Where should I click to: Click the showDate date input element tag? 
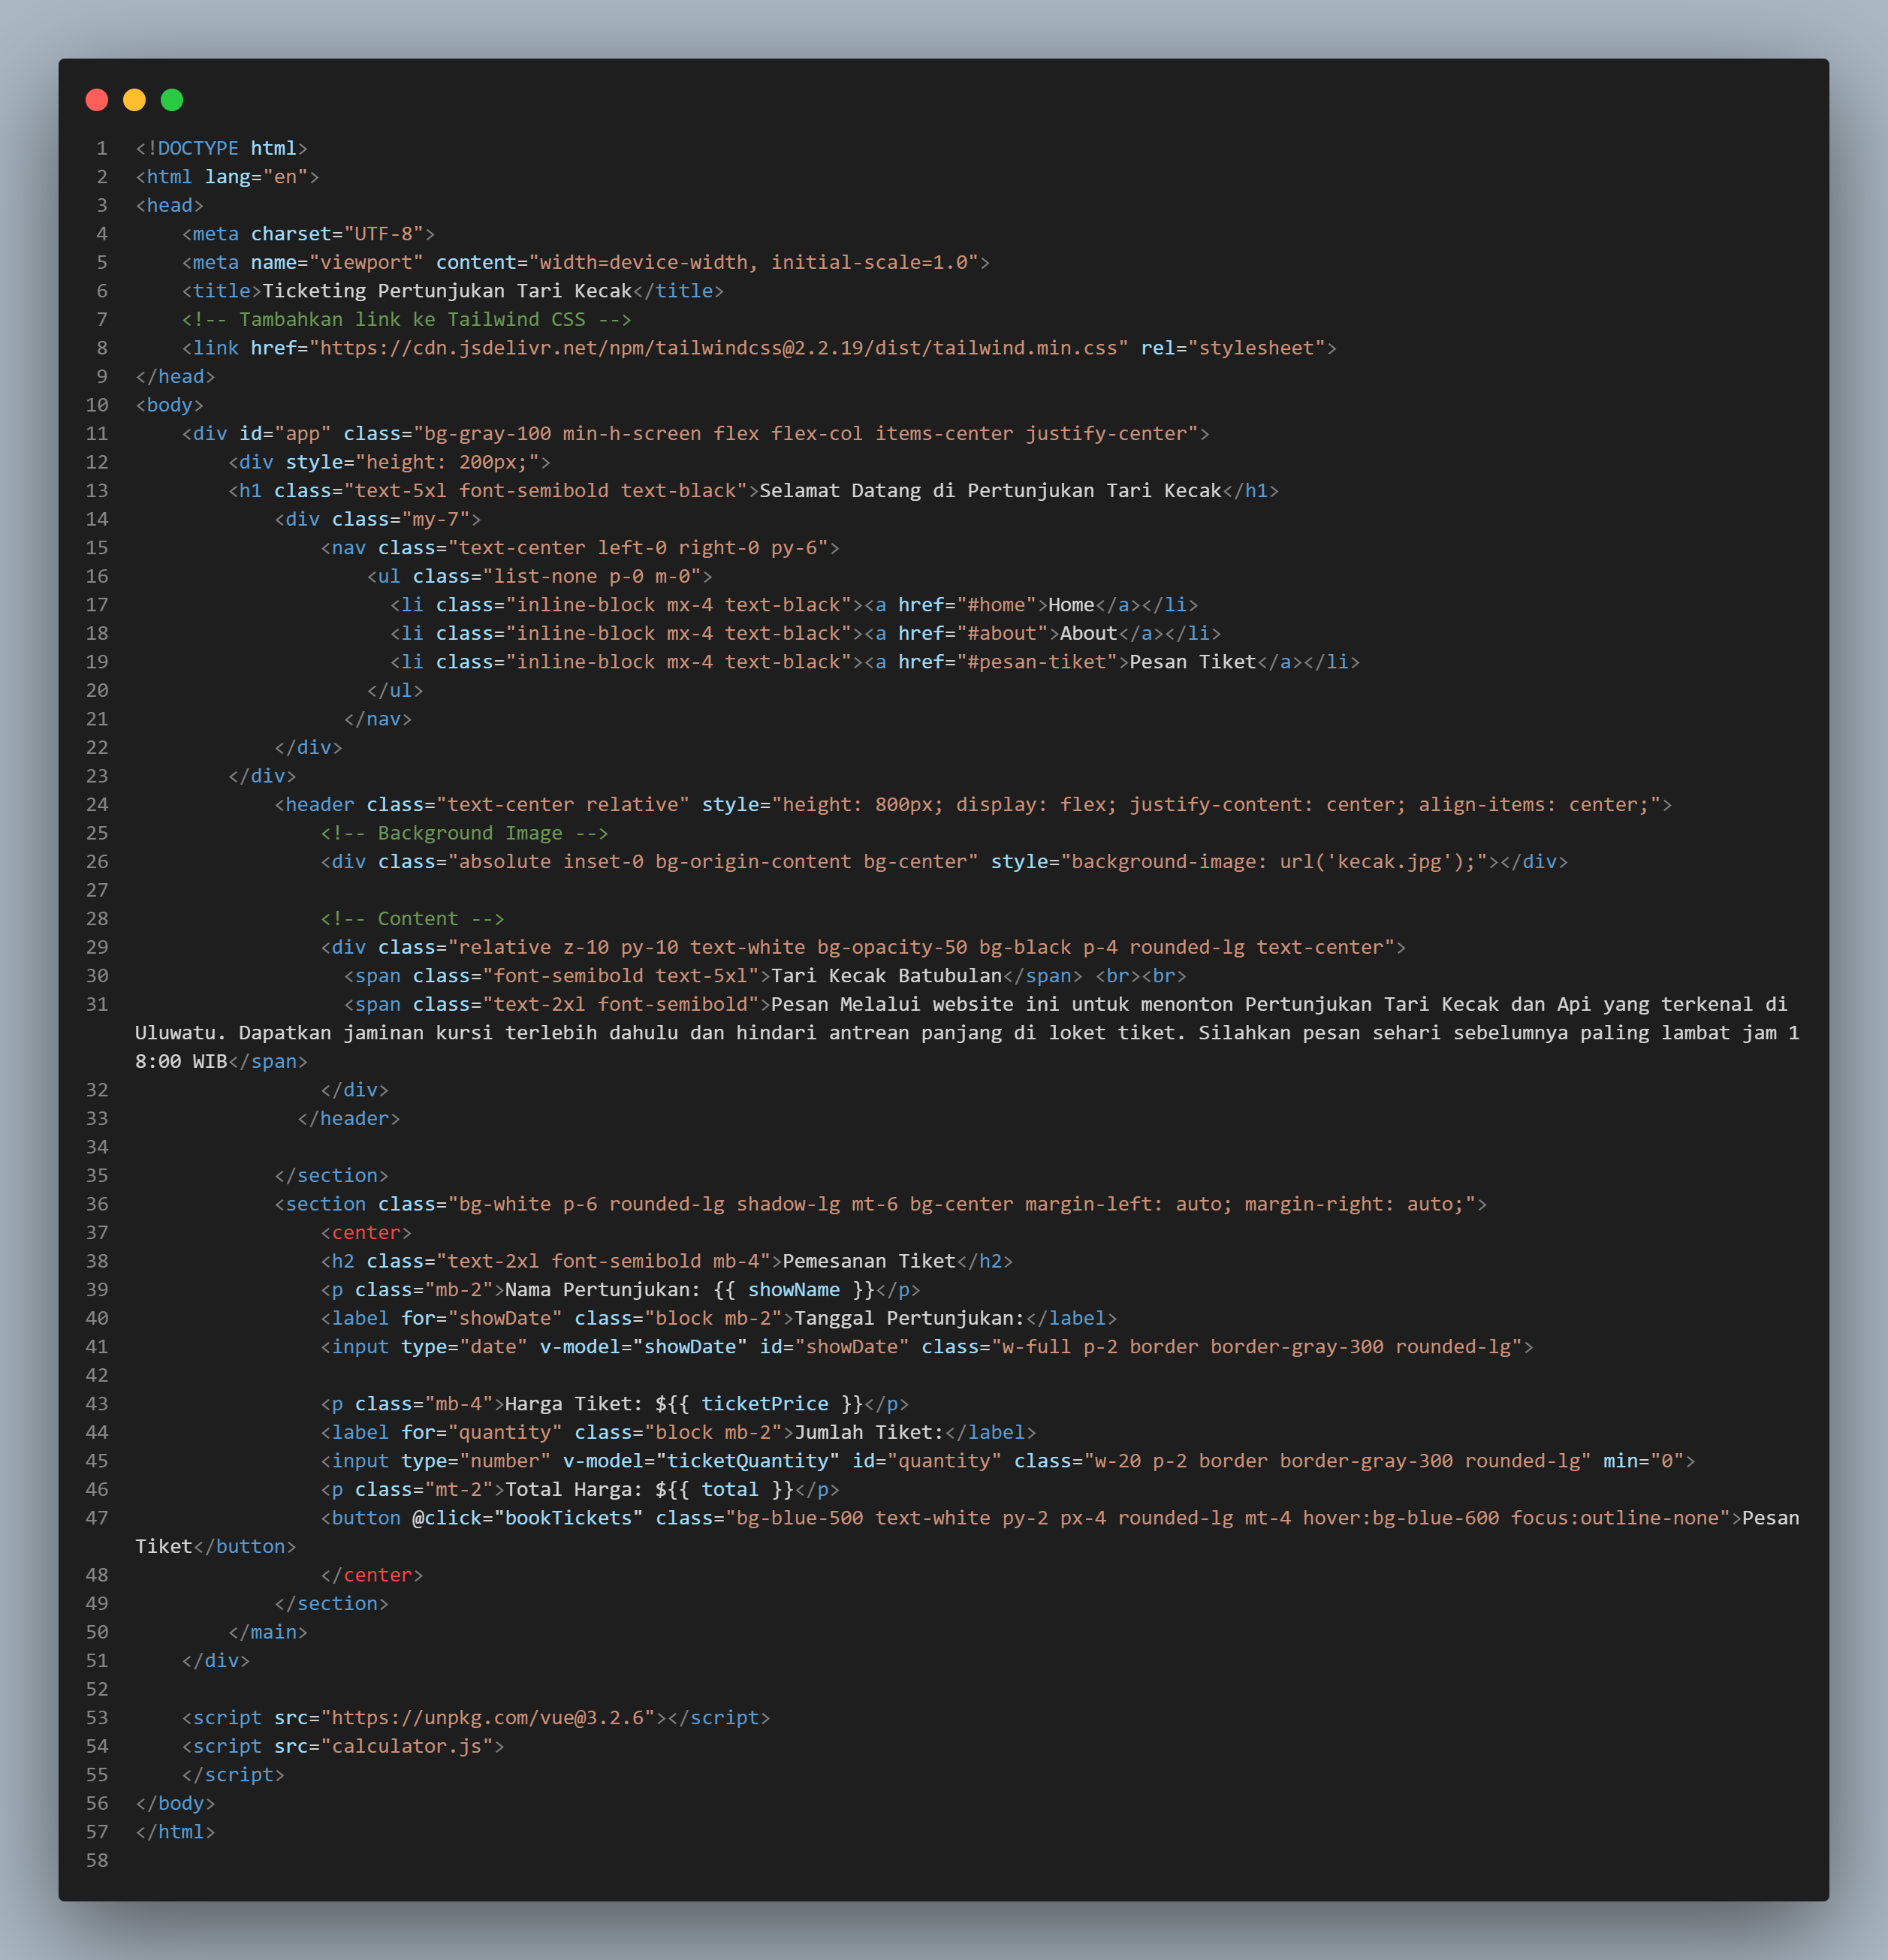point(358,1346)
